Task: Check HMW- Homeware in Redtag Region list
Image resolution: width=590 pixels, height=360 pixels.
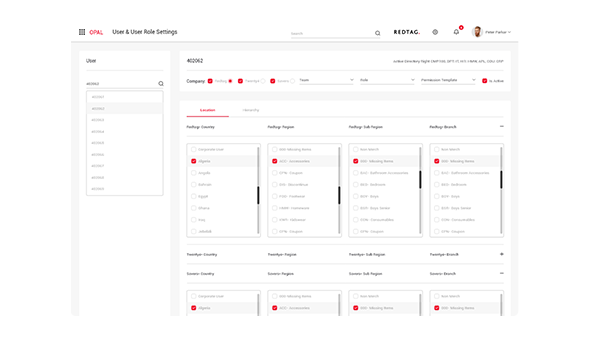Action: 274,208
